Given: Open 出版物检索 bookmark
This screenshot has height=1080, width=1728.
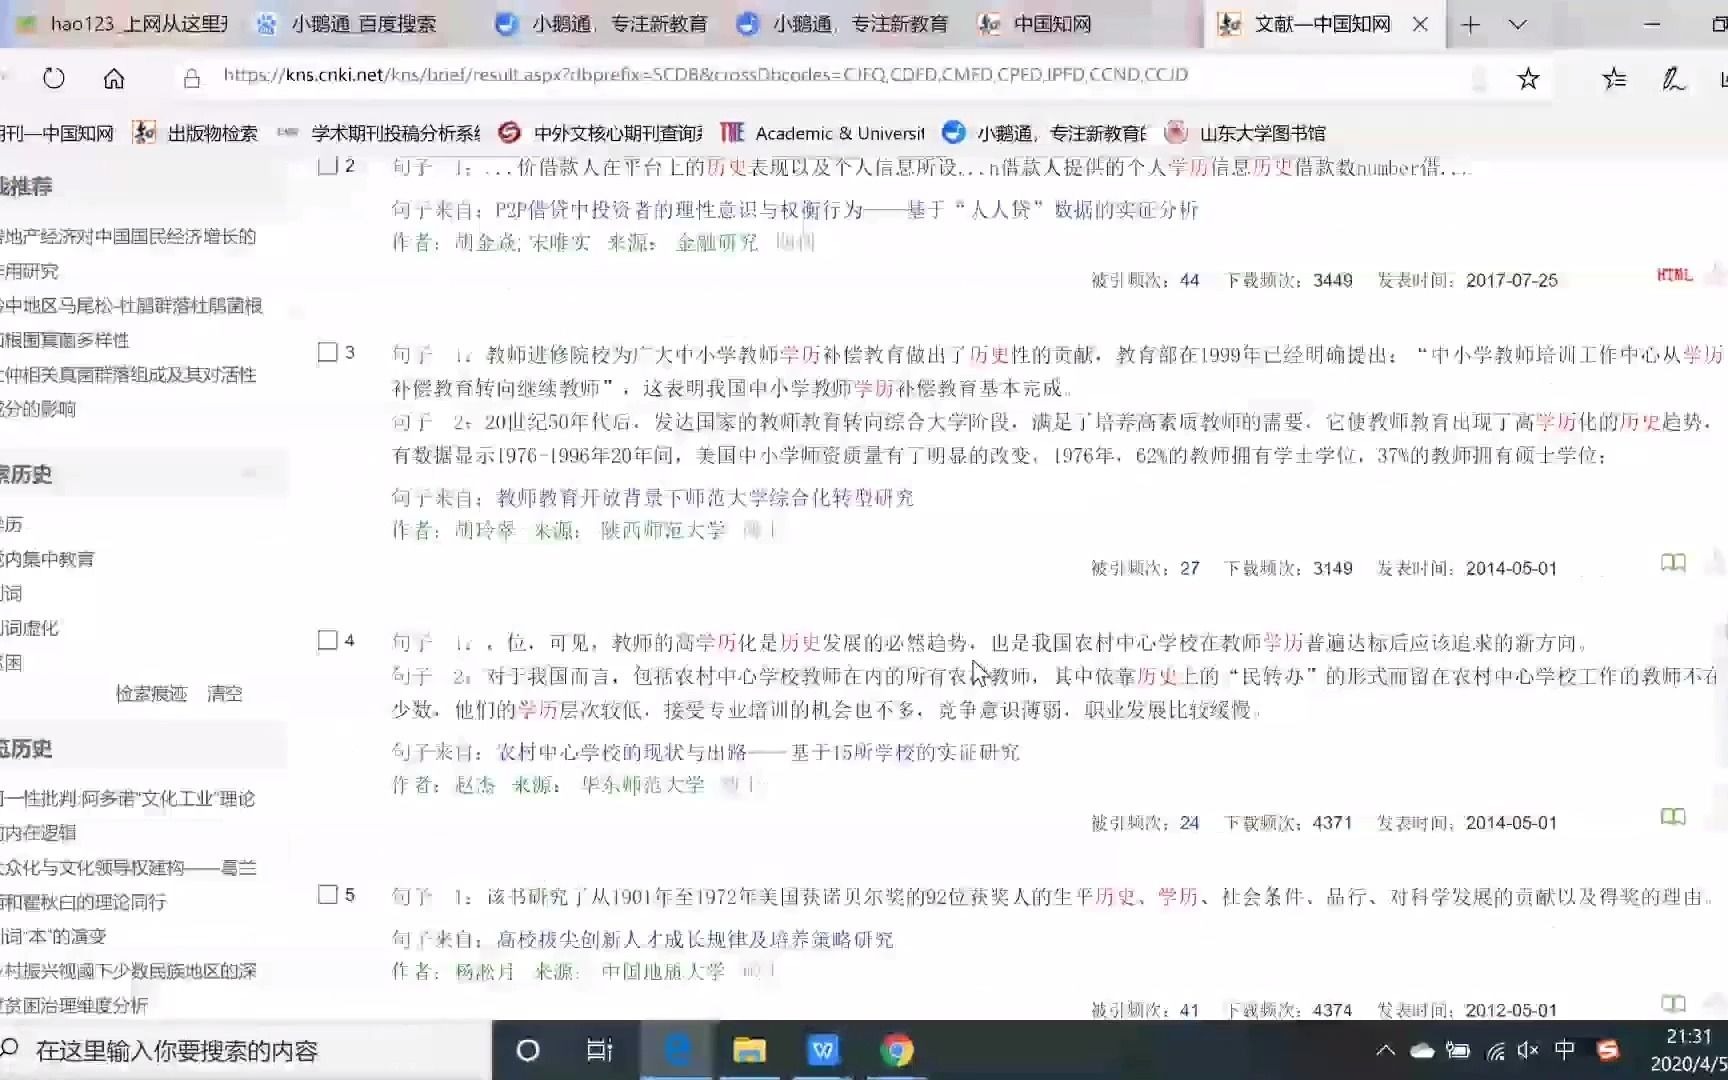Looking at the screenshot, I should click(196, 133).
